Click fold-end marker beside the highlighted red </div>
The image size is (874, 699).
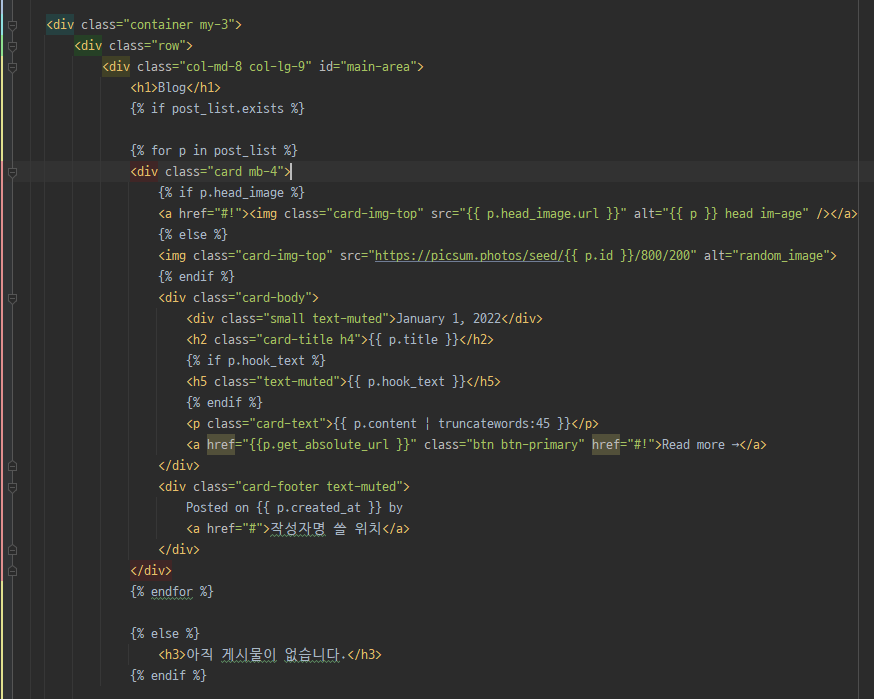click(x=12, y=571)
